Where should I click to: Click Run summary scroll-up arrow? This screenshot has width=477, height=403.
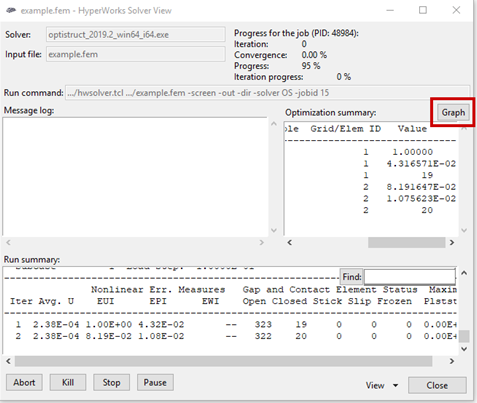coord(464,273)
